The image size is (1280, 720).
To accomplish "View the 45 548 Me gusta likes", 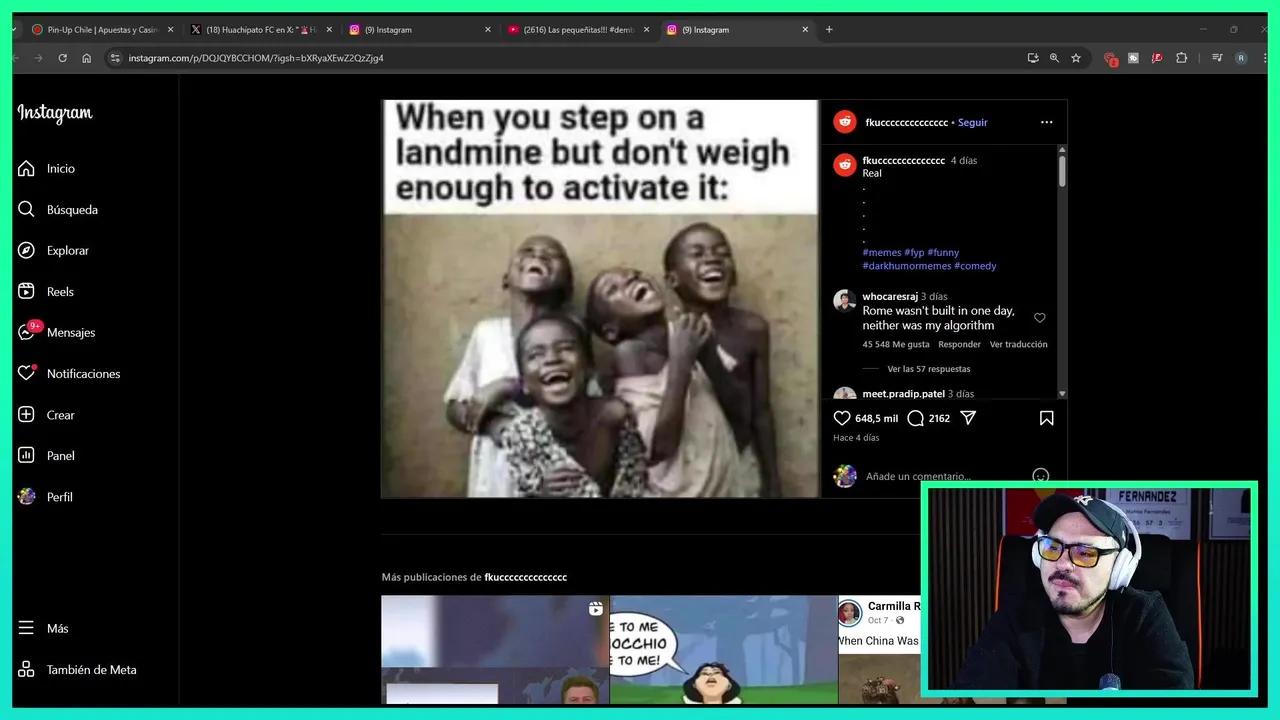I will coord(896,344).
